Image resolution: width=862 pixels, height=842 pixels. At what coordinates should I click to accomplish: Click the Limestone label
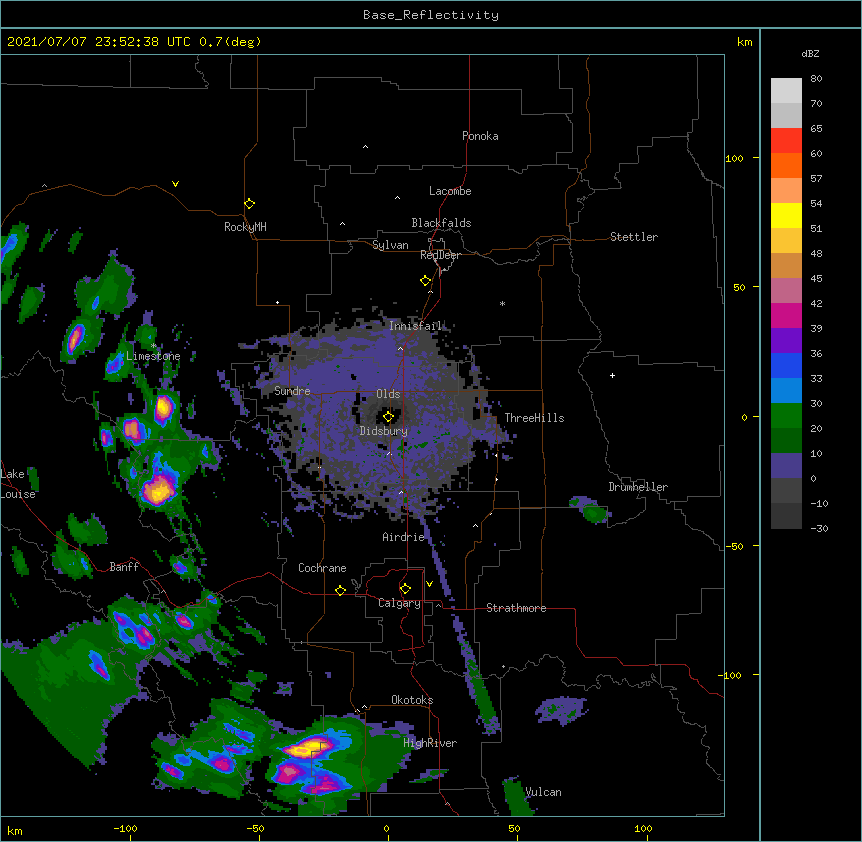[x=153, y=356]
